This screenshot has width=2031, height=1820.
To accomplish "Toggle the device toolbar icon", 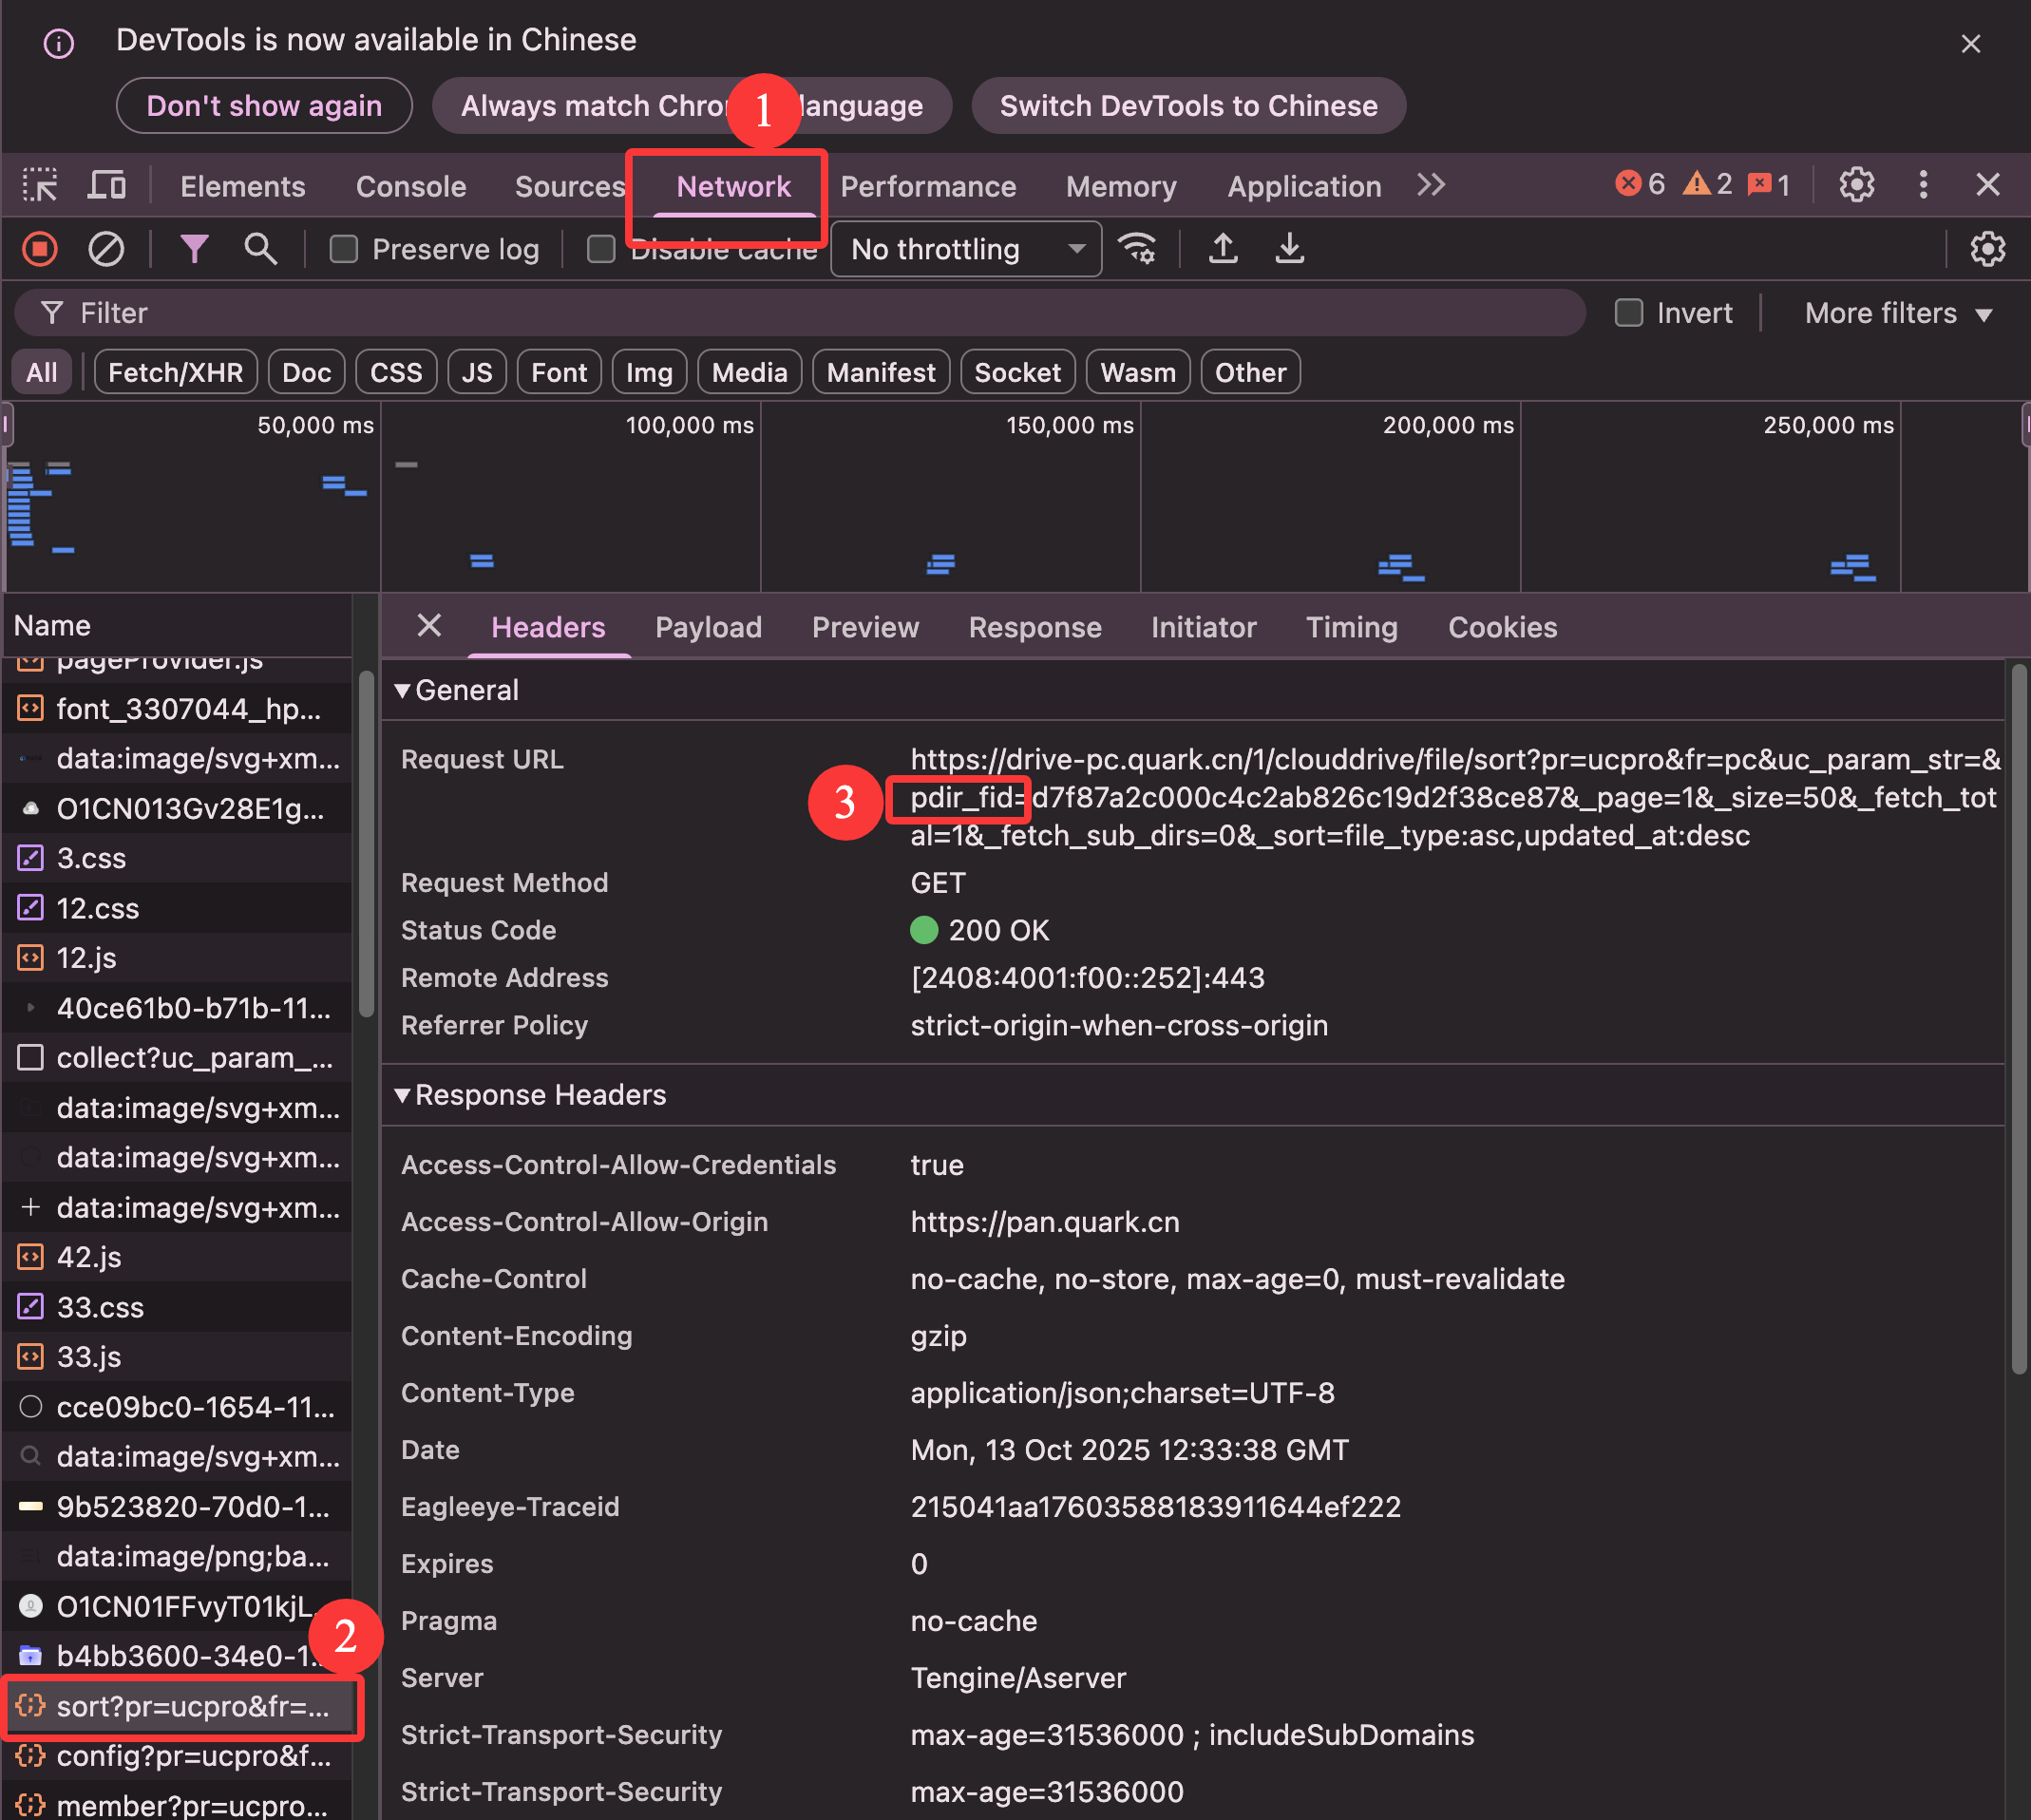I will coord(107,186).
